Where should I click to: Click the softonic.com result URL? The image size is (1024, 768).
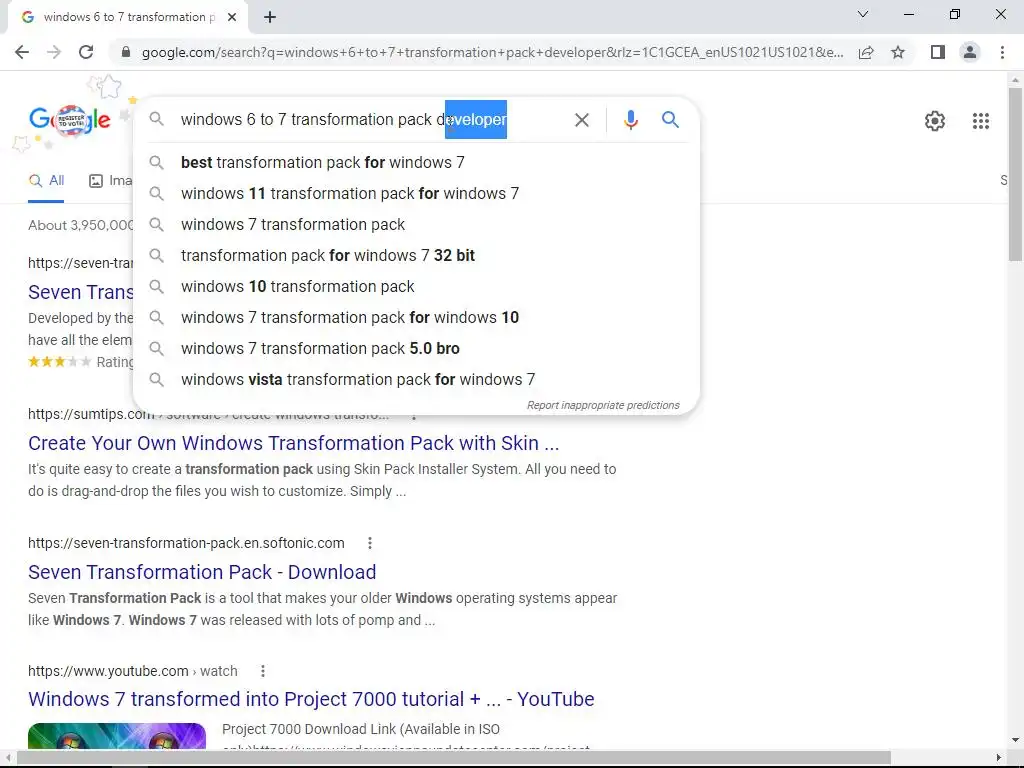[186, 543]
